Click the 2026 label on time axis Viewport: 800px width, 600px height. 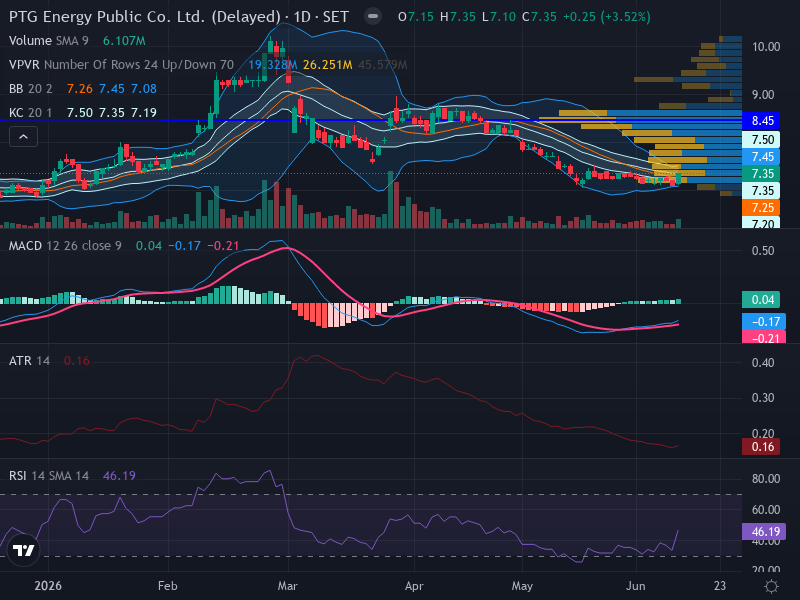[48, 586]
